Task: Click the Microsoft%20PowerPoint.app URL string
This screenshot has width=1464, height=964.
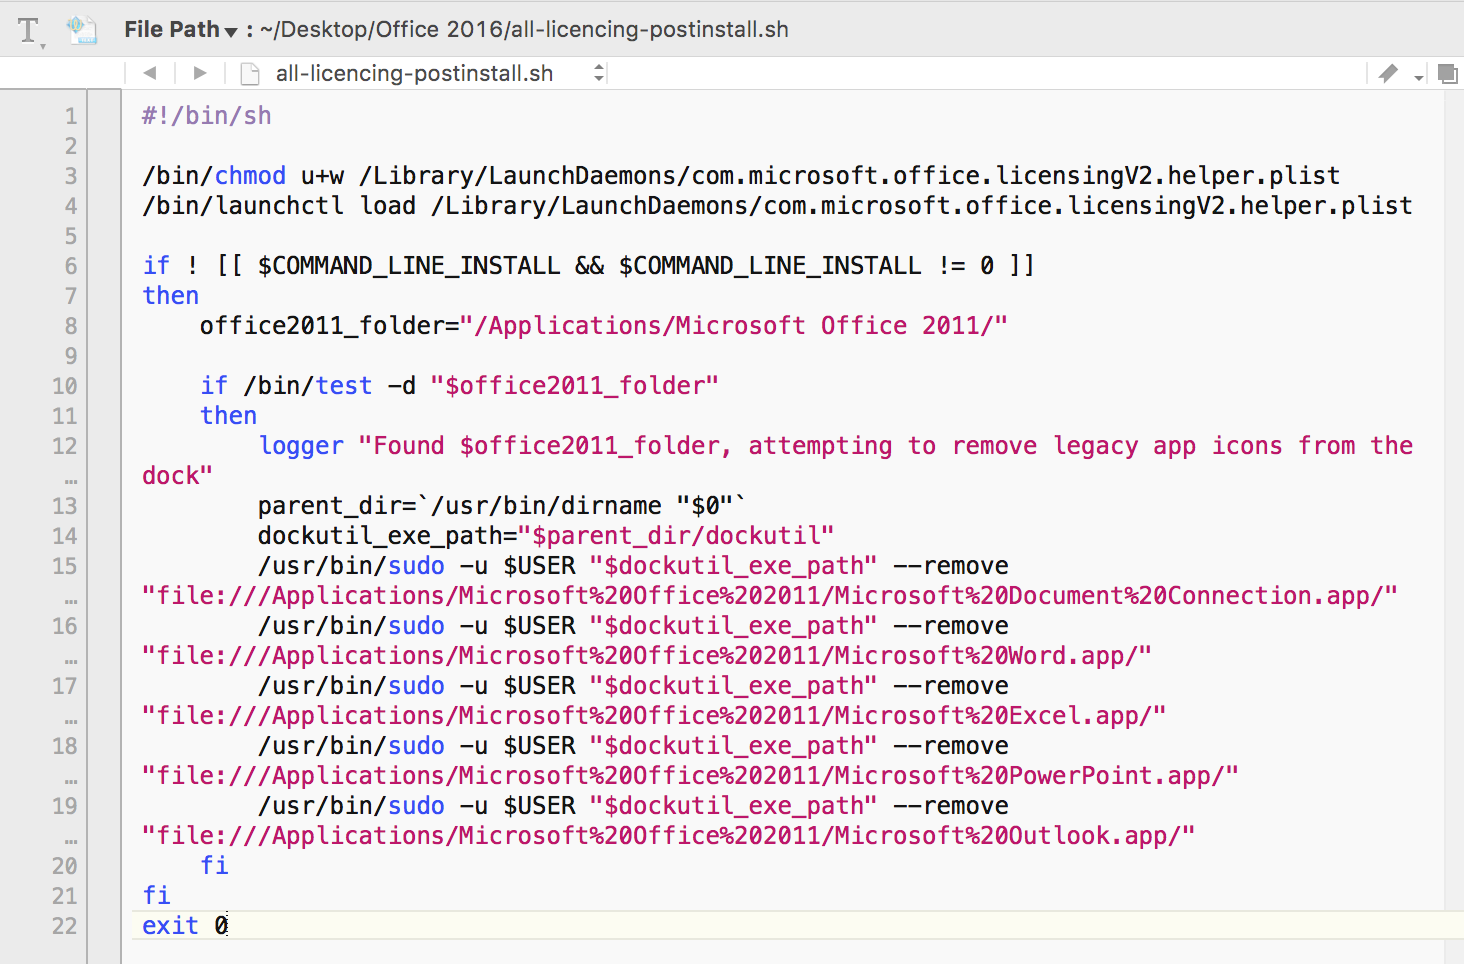Action: point(690,776)
